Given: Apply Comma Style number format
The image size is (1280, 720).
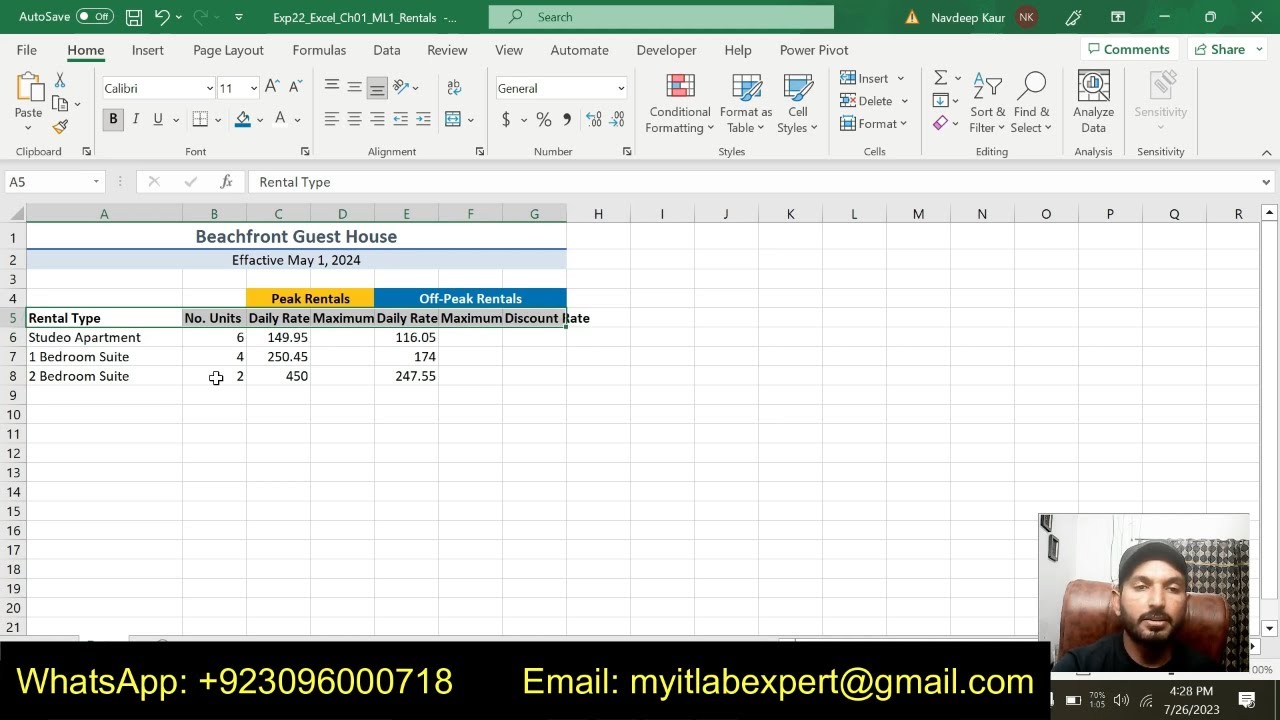Looking at the screenshot, I should (567, 119).
